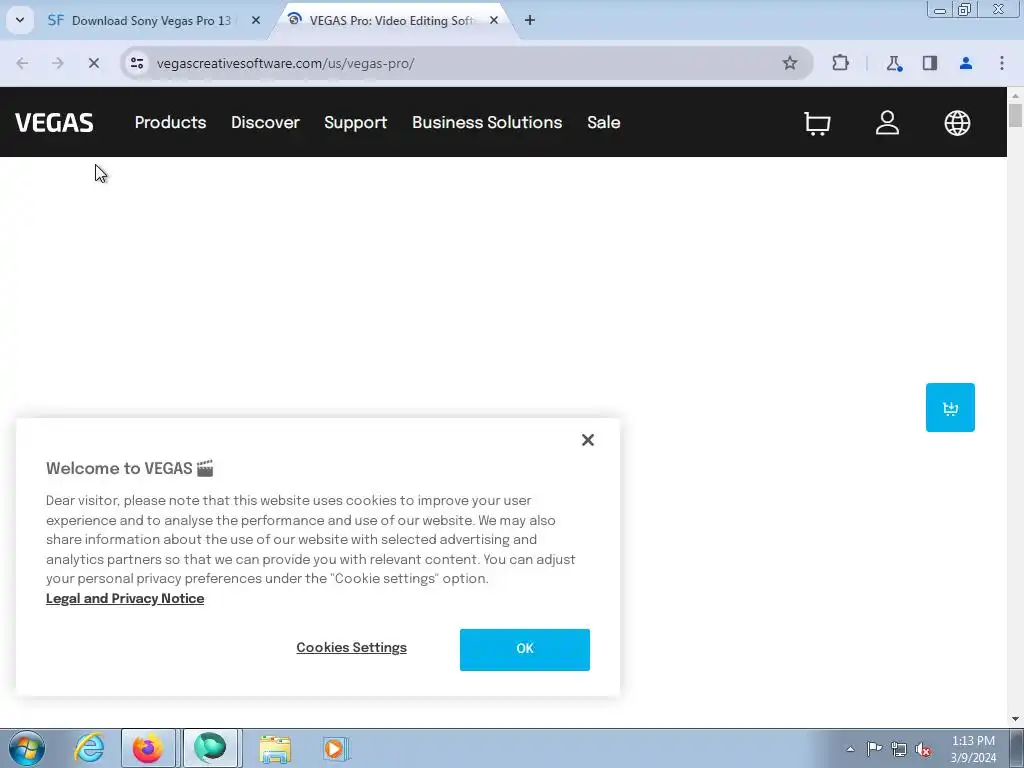The image size is (1024, 768).
Task: Click the blue floating cart download button
Action: pyautogui.click(x=950, y=408)
